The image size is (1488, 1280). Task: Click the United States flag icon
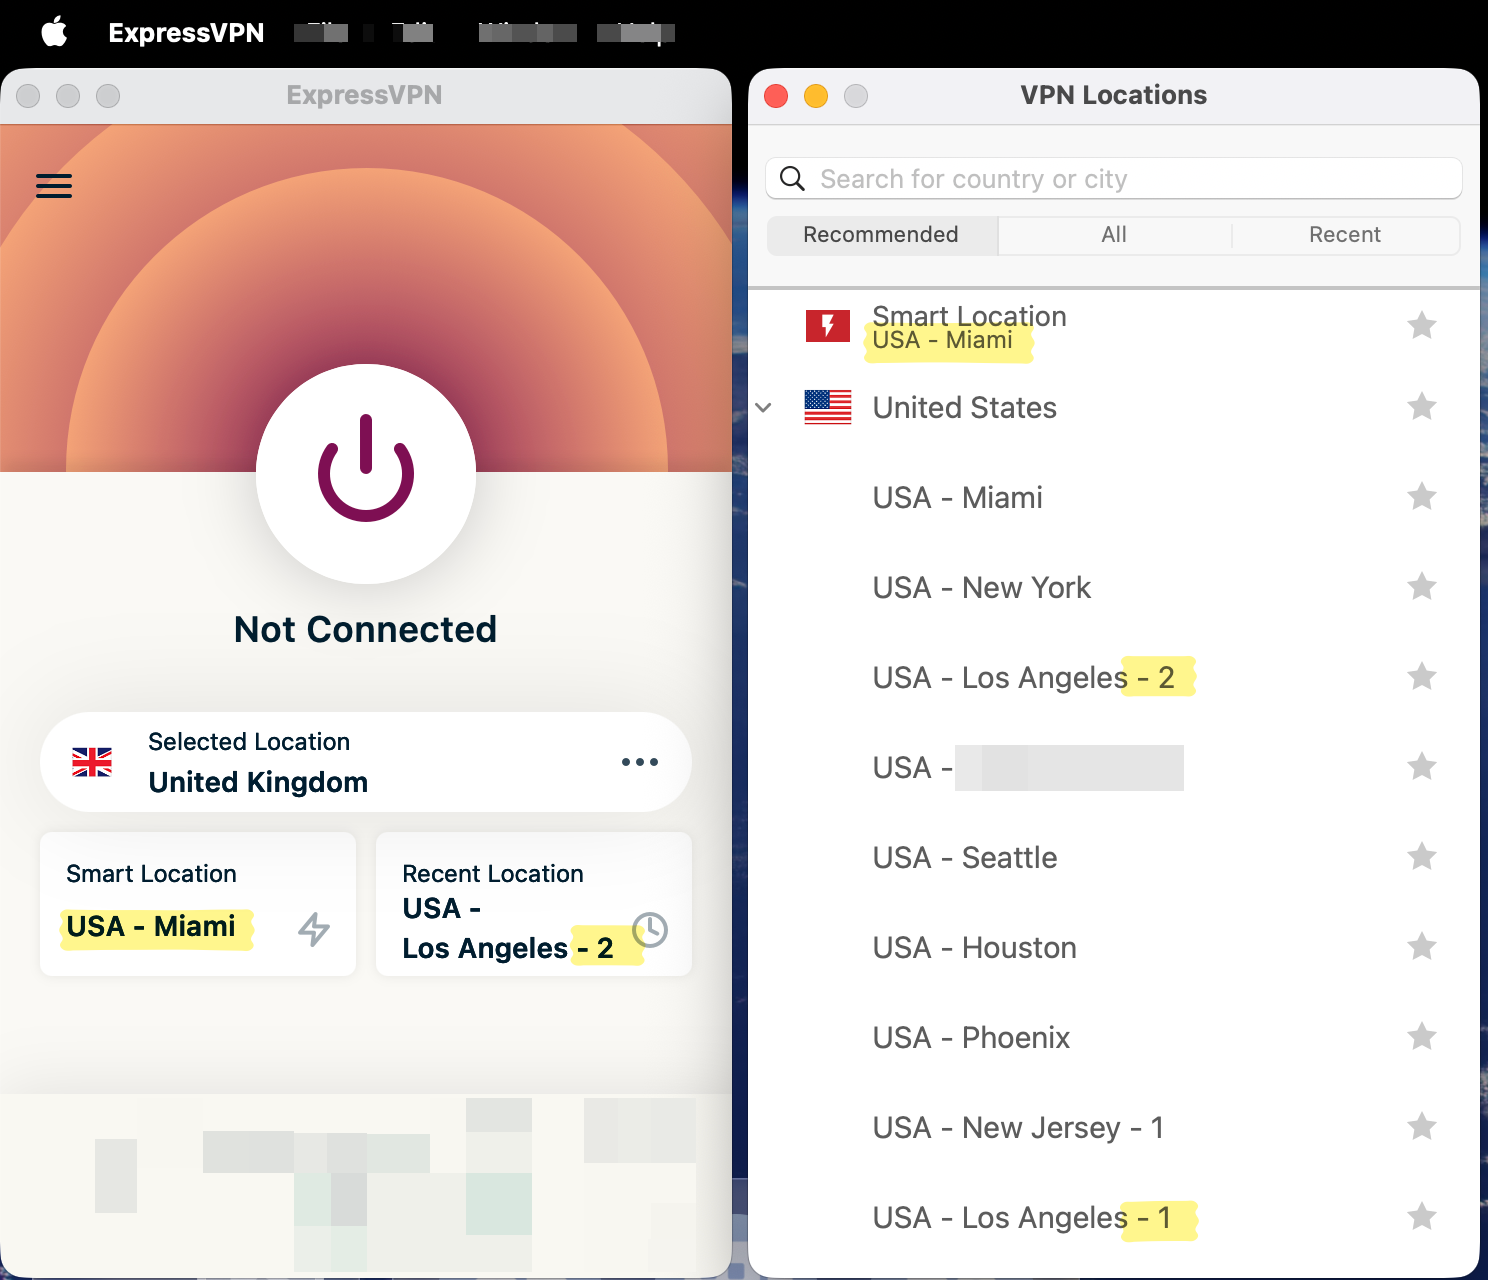pyautogui.click(x=828, y=407)
